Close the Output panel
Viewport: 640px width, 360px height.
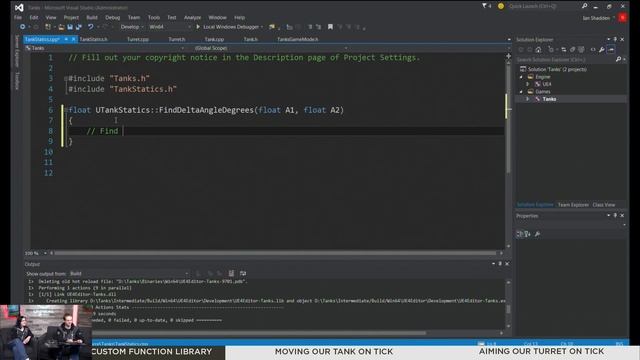pyautogui.click(x=507, y=264)
